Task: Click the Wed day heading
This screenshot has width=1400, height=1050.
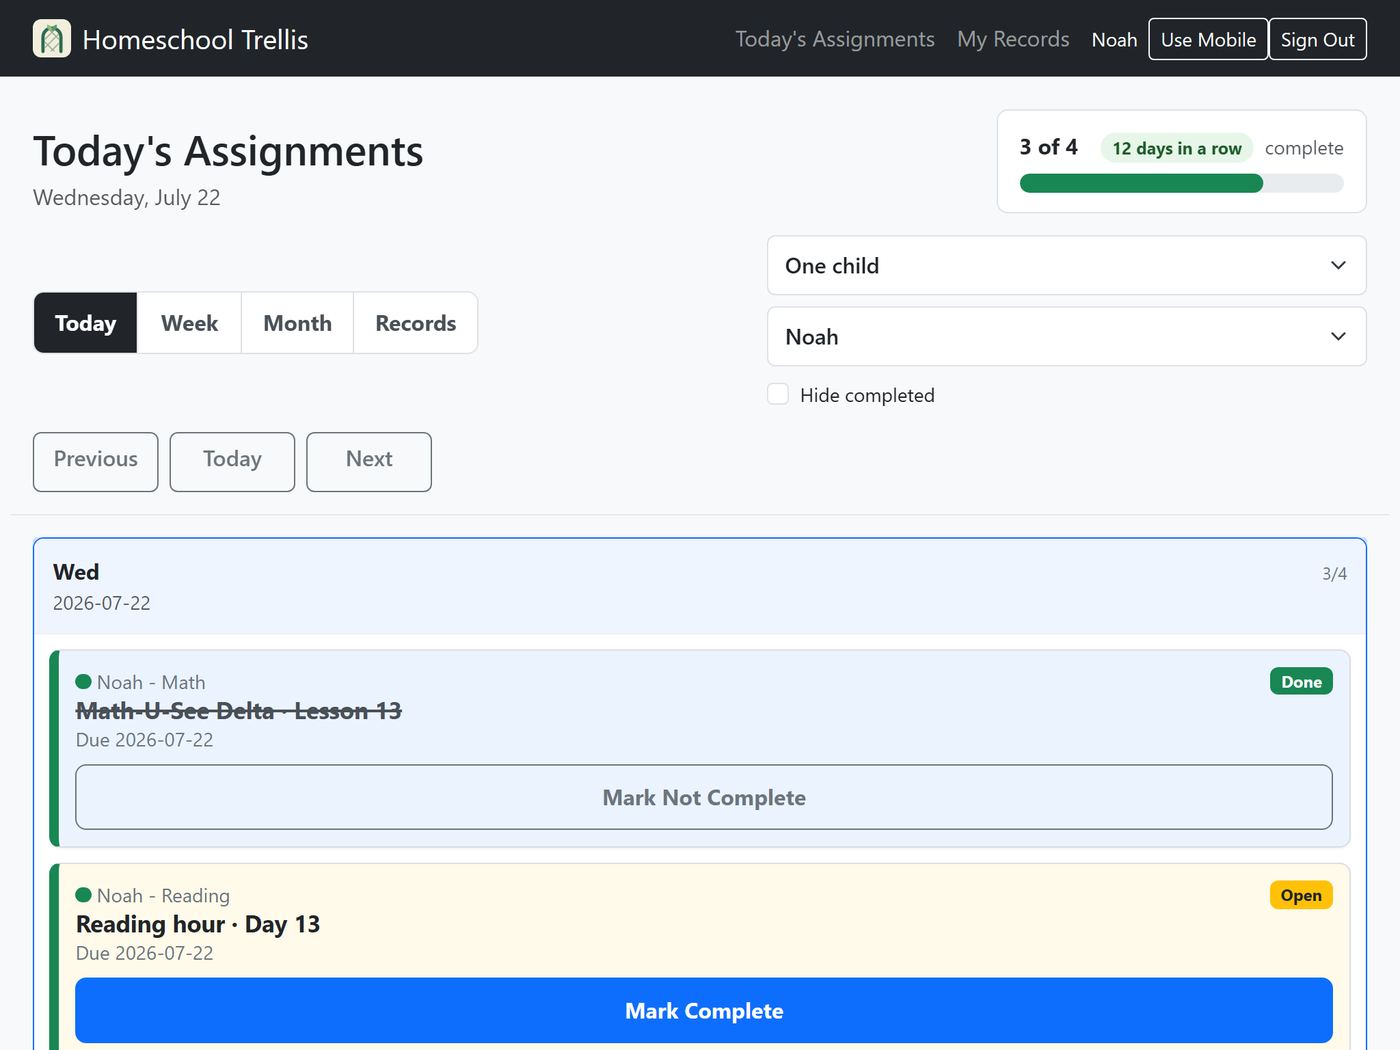Action: point(76,572)
